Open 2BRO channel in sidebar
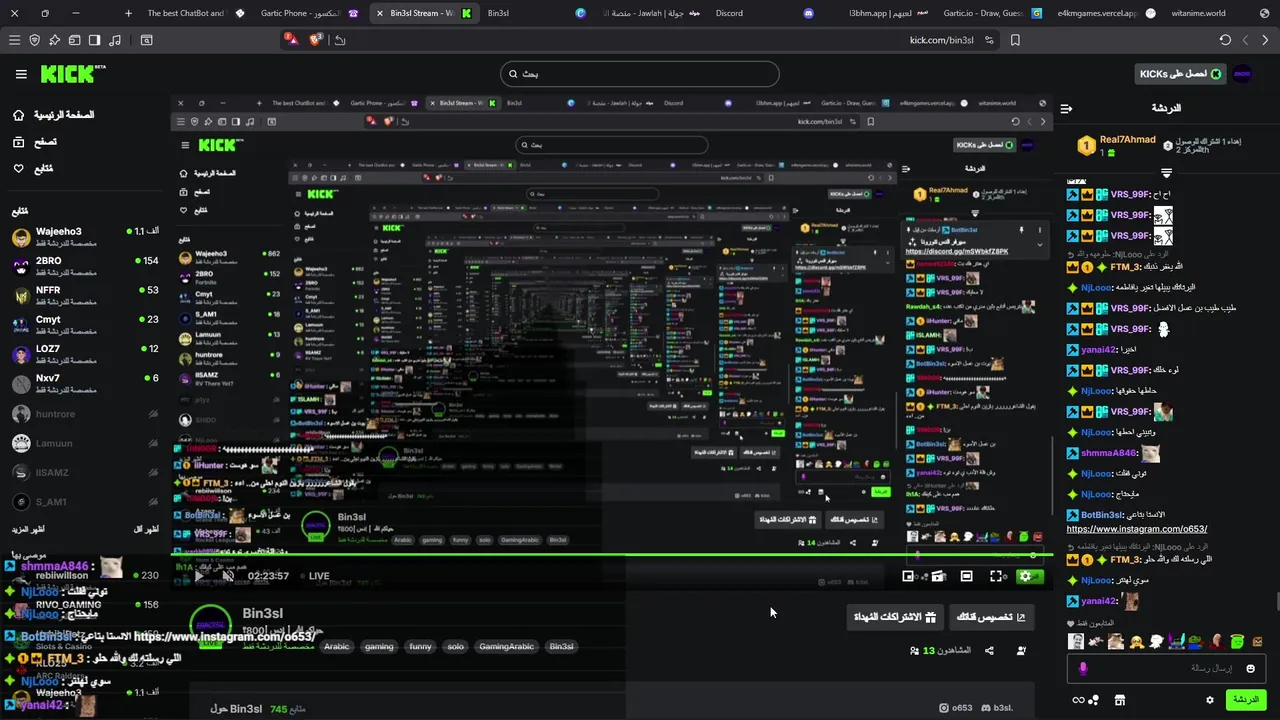The image size is (1280, 720). (x=84, y=266)
